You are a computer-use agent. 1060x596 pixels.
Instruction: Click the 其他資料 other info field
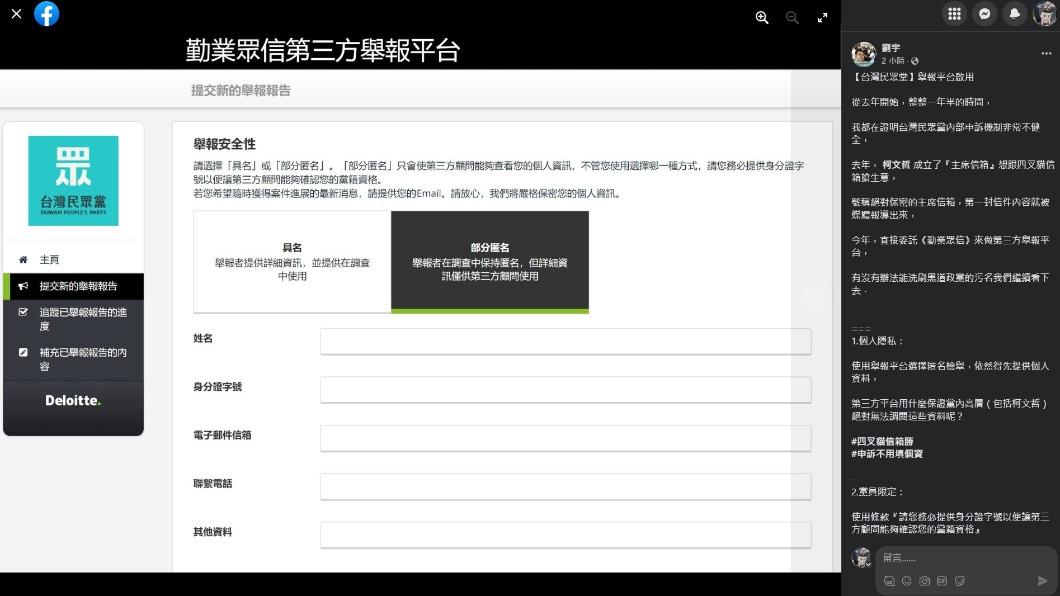(x=566, y=535)
